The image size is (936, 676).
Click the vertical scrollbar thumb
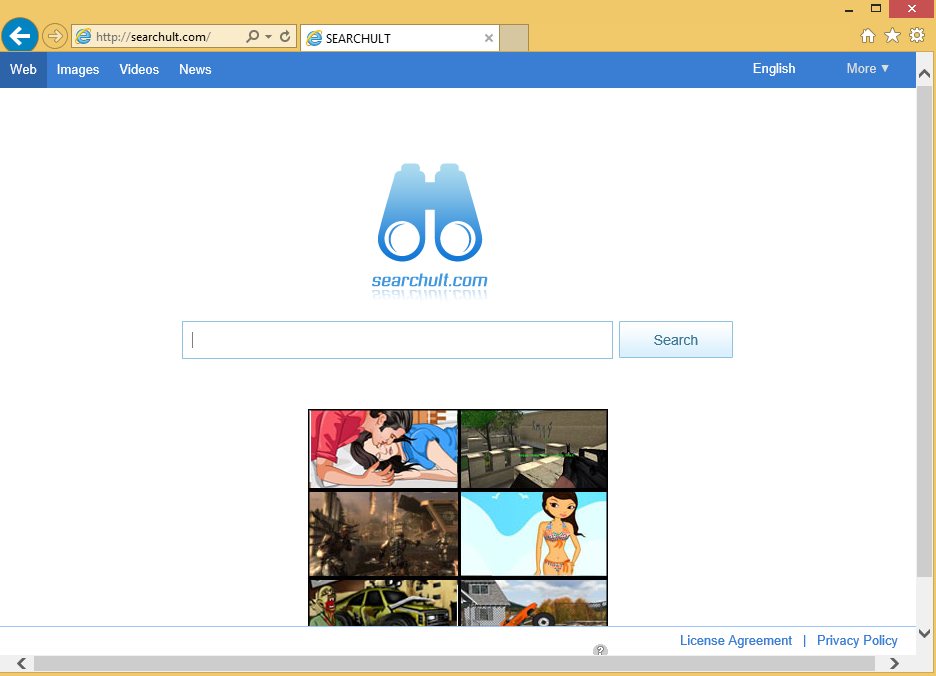pos(924,331)
